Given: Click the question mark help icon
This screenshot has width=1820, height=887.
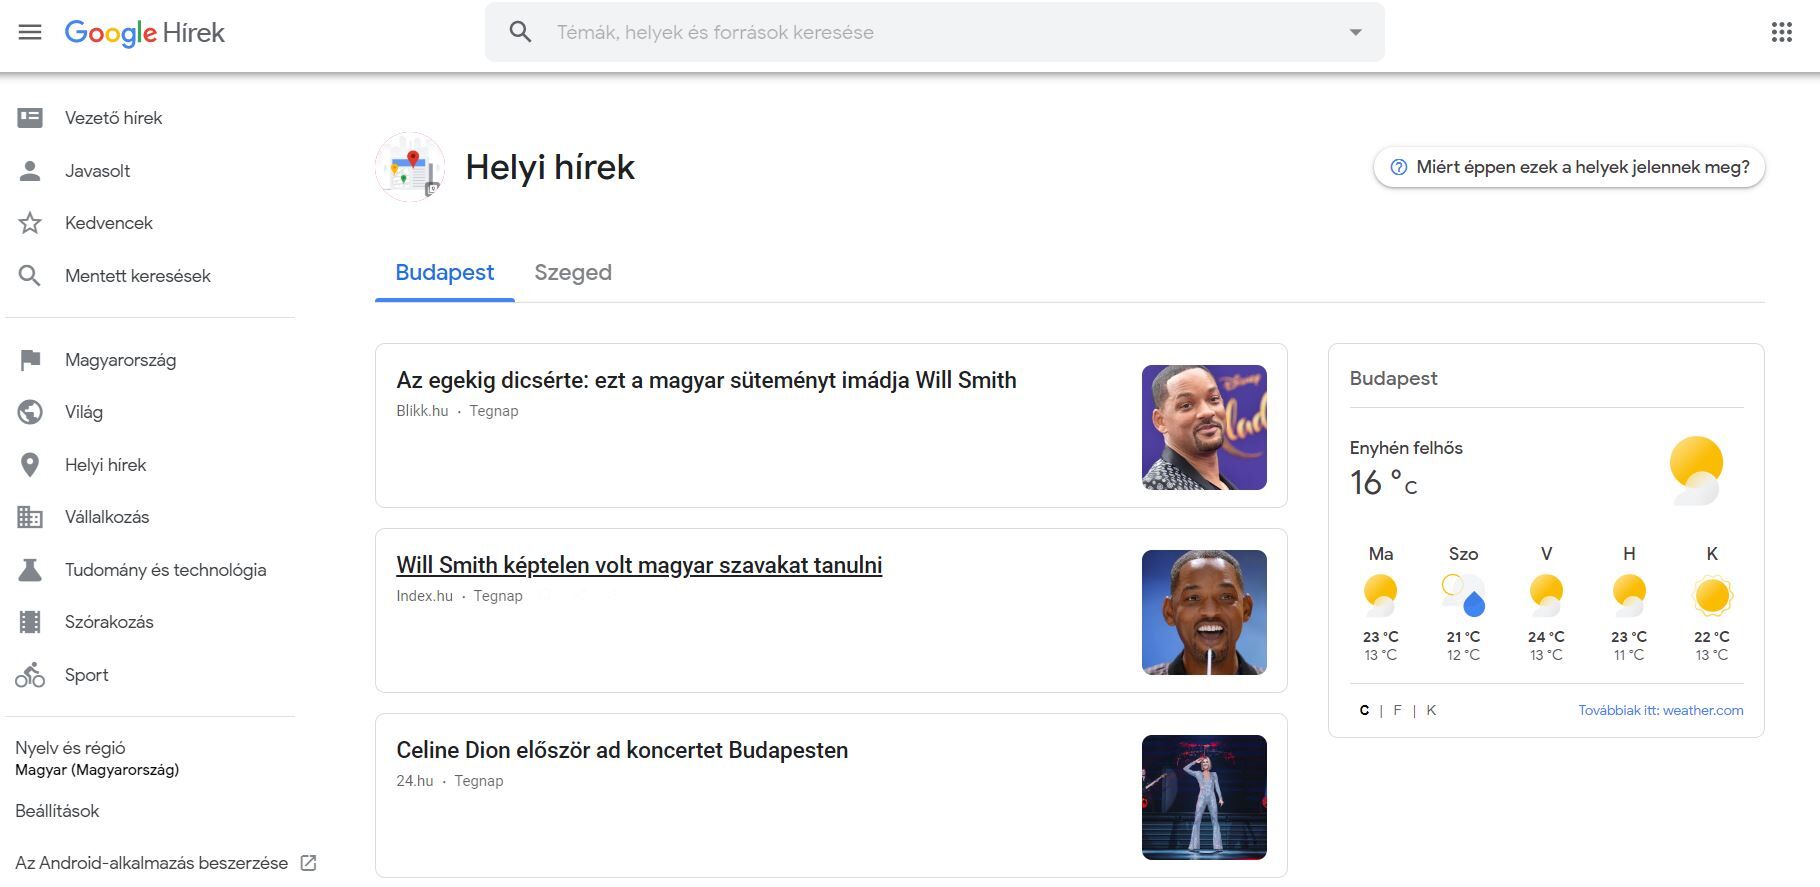Looking at the screenshot, I should click(1399, 167).
